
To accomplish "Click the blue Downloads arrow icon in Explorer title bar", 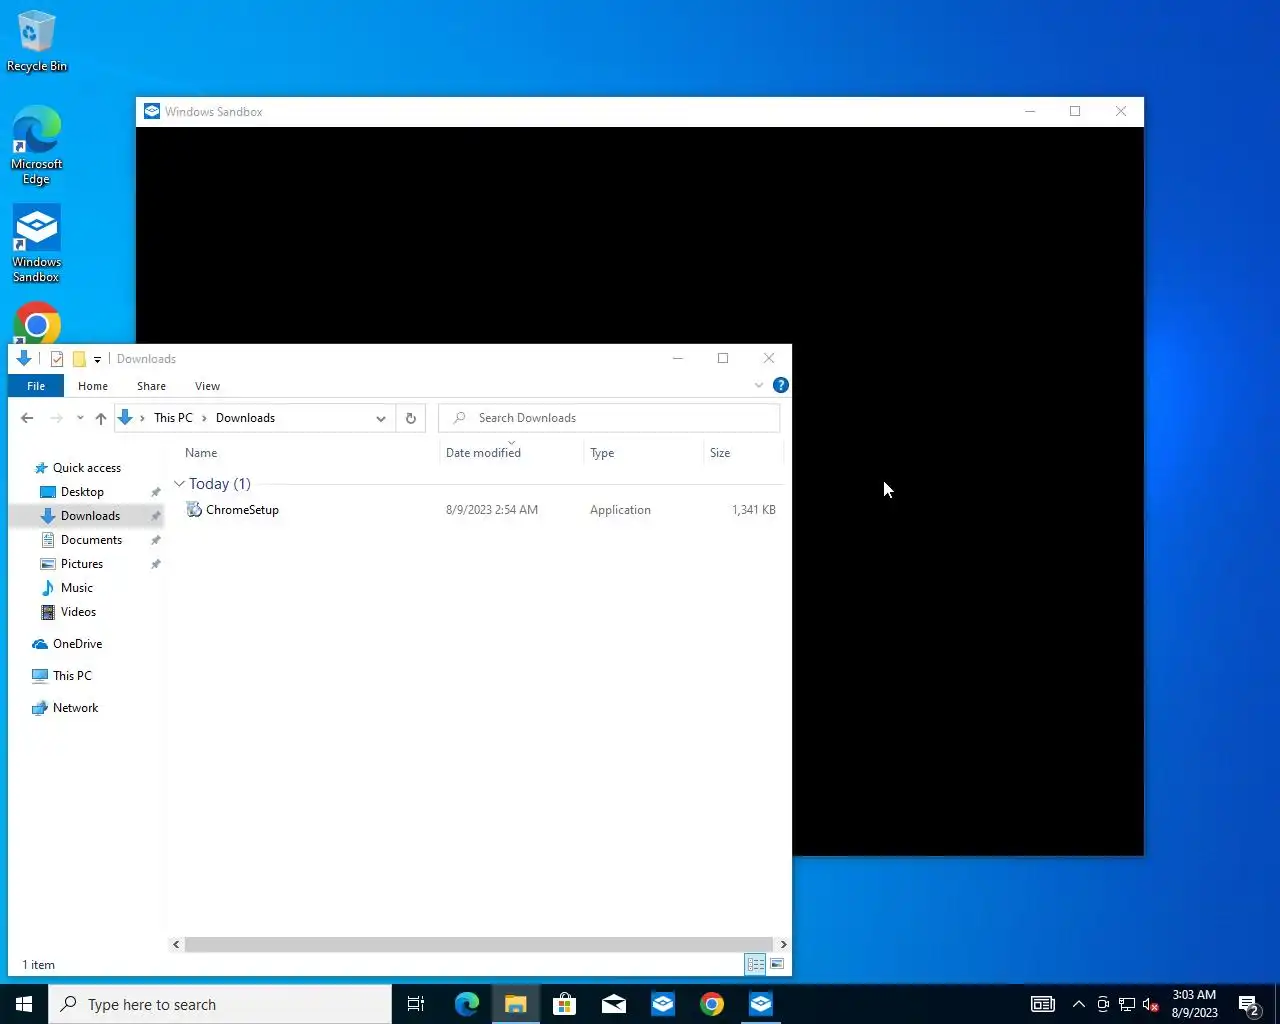I will click(x=24, y=358).
